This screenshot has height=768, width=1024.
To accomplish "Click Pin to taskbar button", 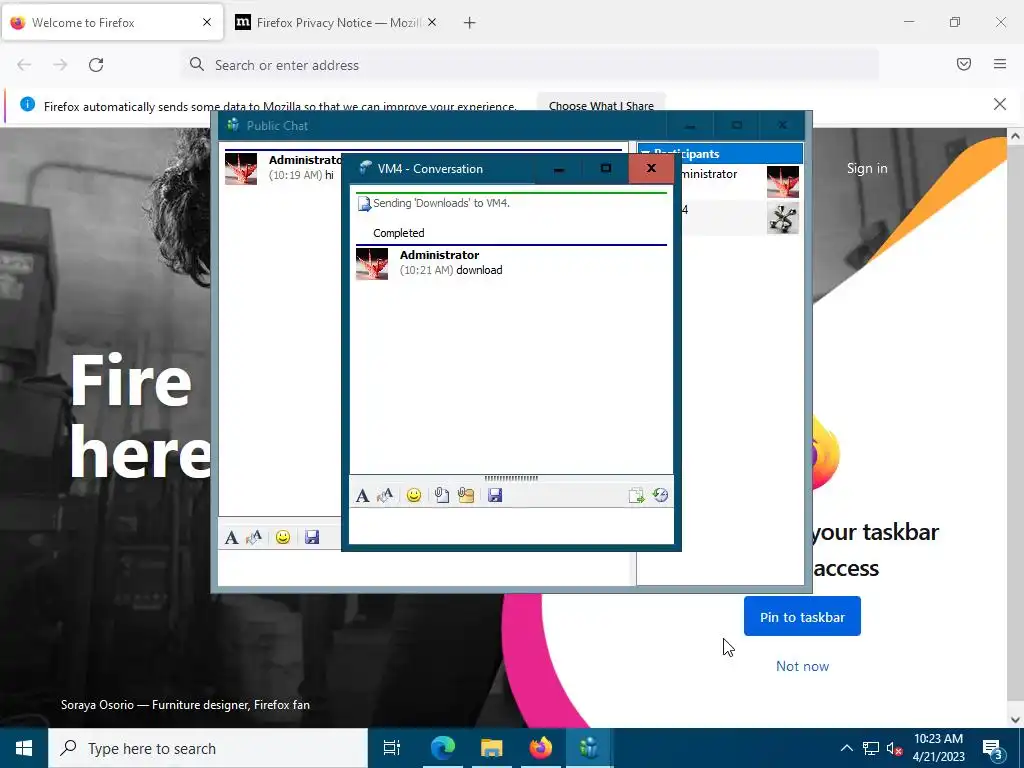I will (x=802, y=616).
